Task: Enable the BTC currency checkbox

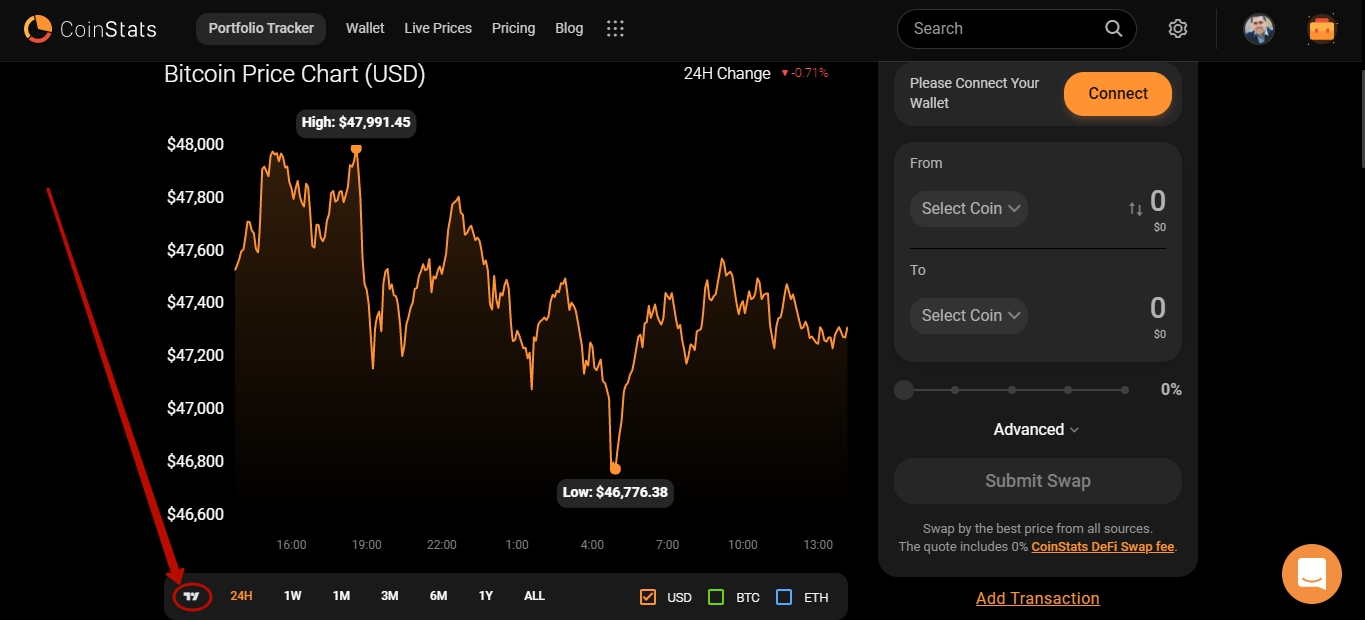Action: pos(715,597)
